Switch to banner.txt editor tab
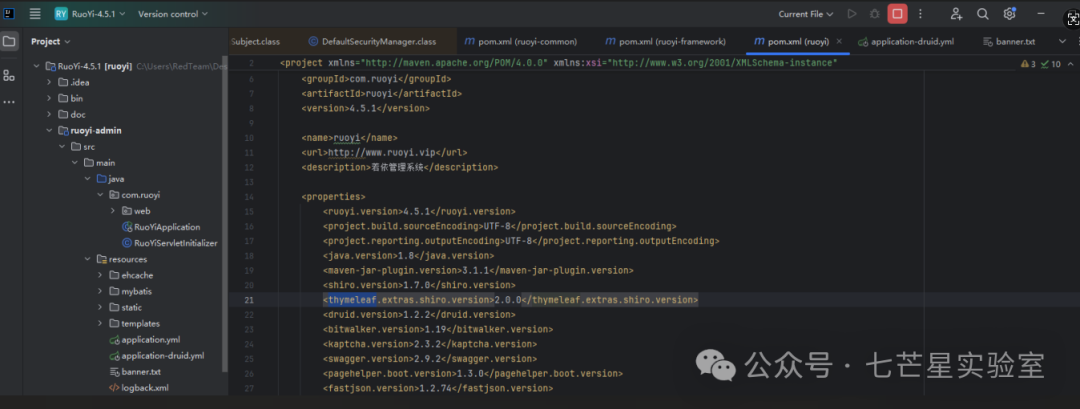The image size is (1080, 409). pyautogui.click(x=1009, y=41)
